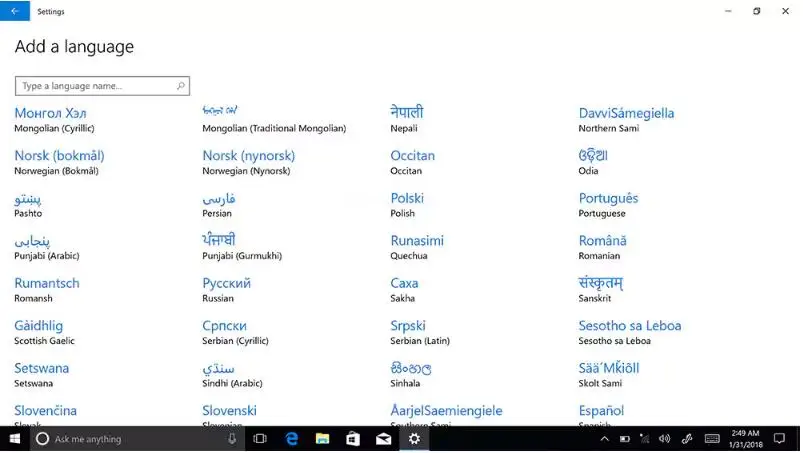Select Skolt Sami language
This screenshot has width=803, height=453.
tap(609, 375)
